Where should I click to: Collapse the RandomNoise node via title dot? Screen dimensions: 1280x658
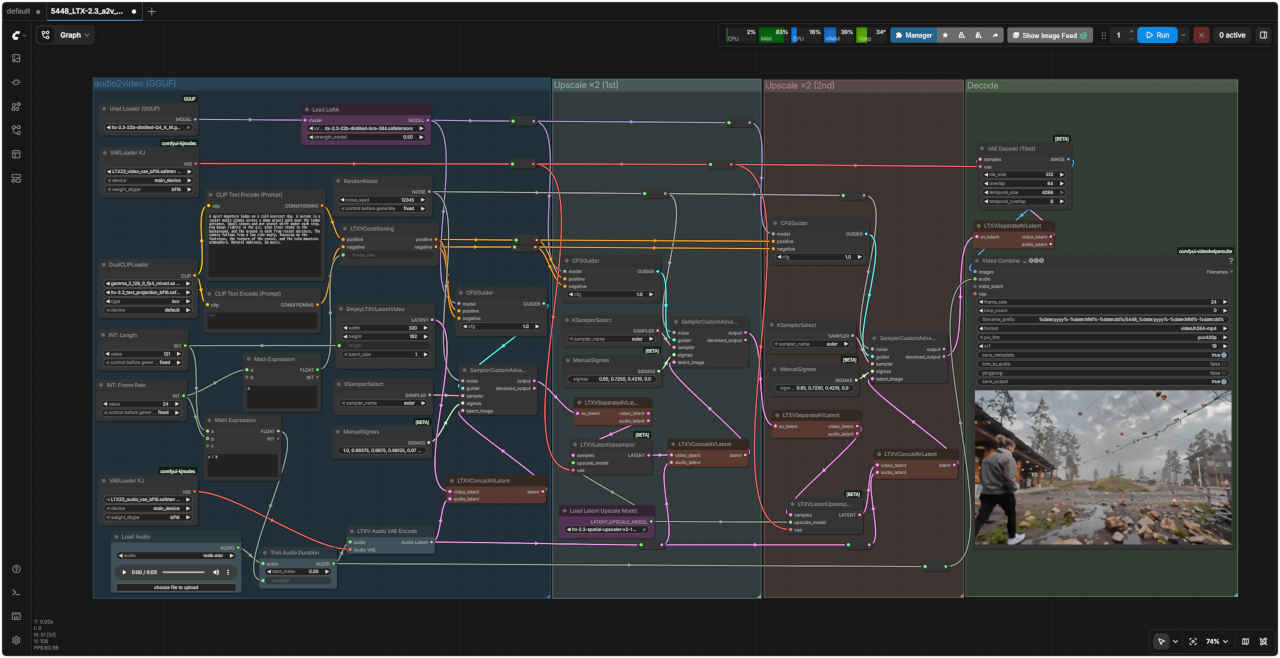[337, 181]
